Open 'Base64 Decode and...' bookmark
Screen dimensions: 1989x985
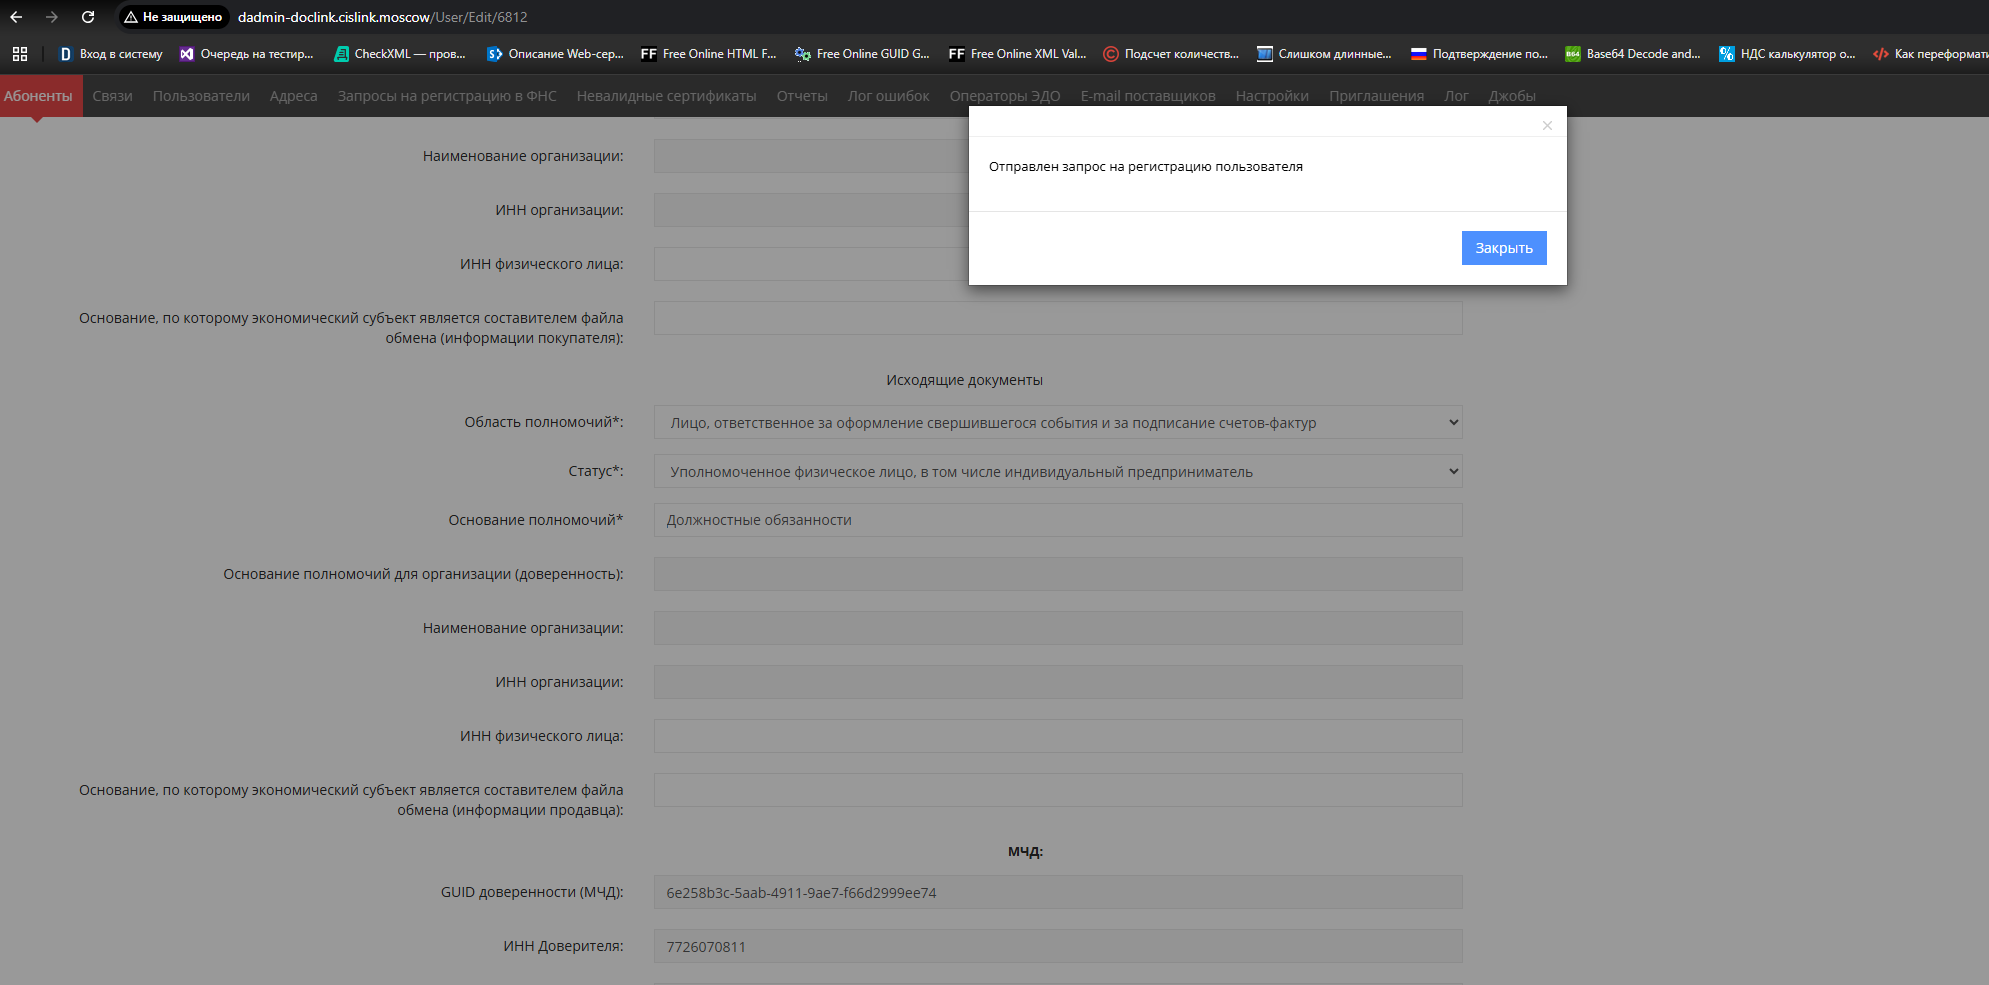click(x=1633, y=54)
